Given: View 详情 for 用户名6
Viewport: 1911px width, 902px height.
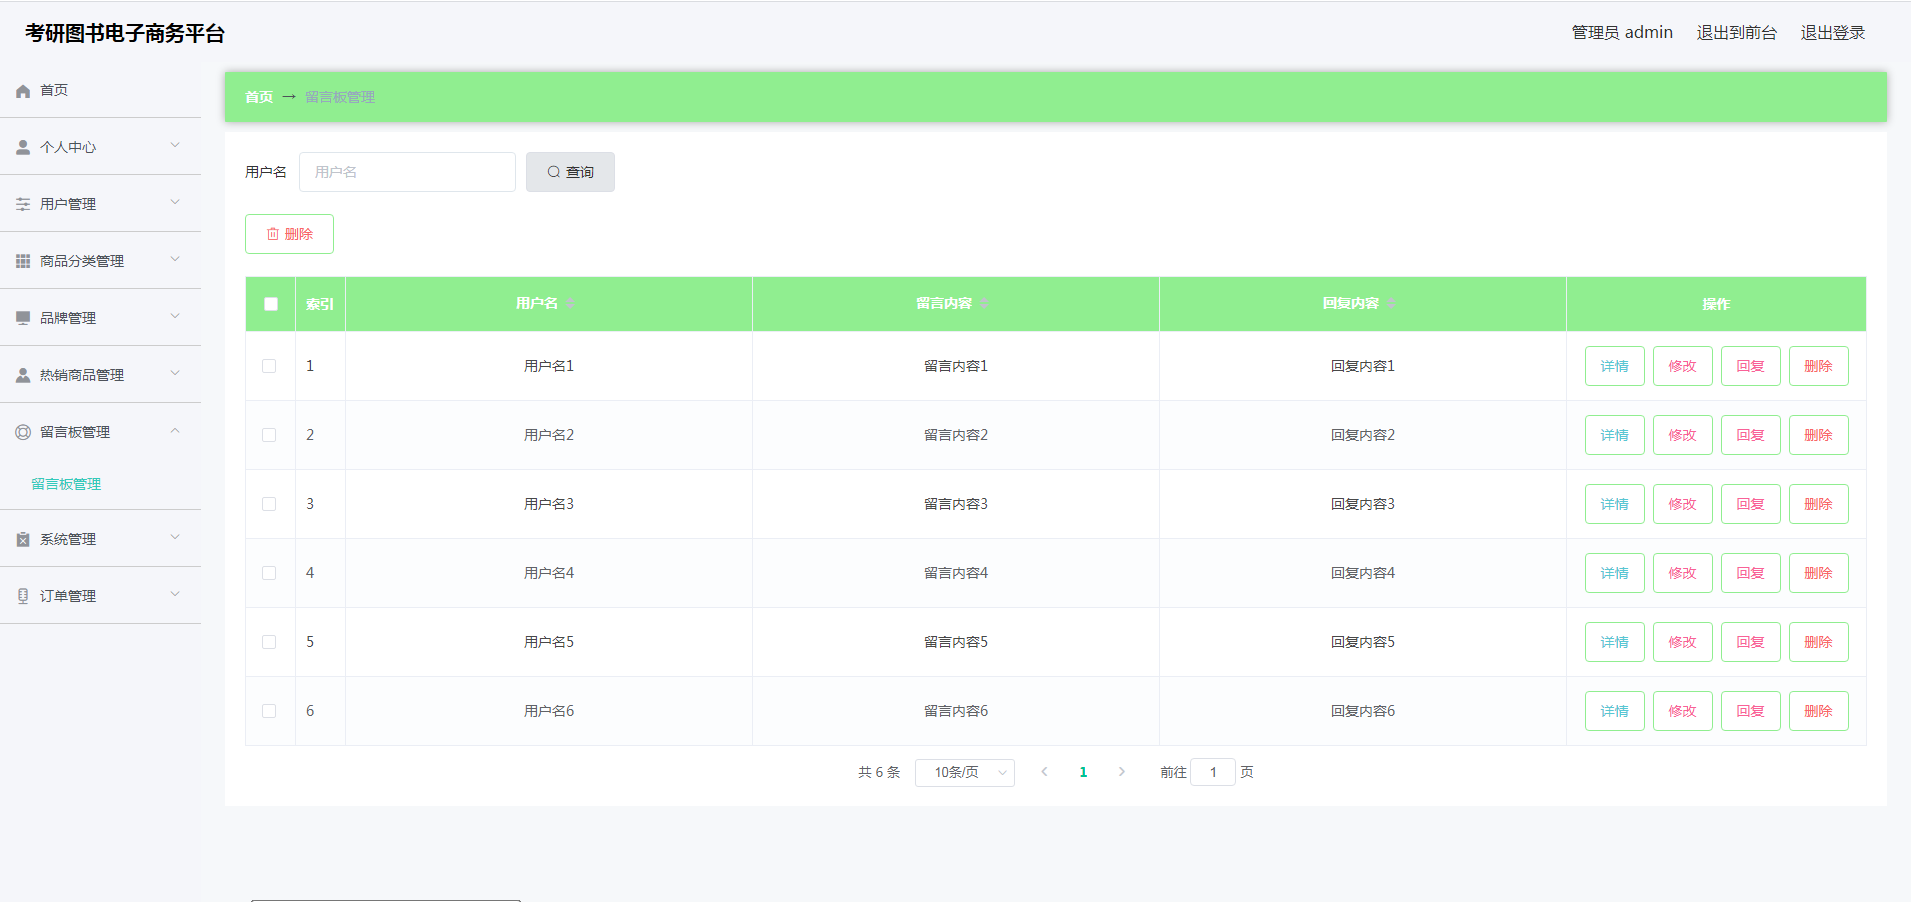Looking at the screenshot, I should 1615,711.
